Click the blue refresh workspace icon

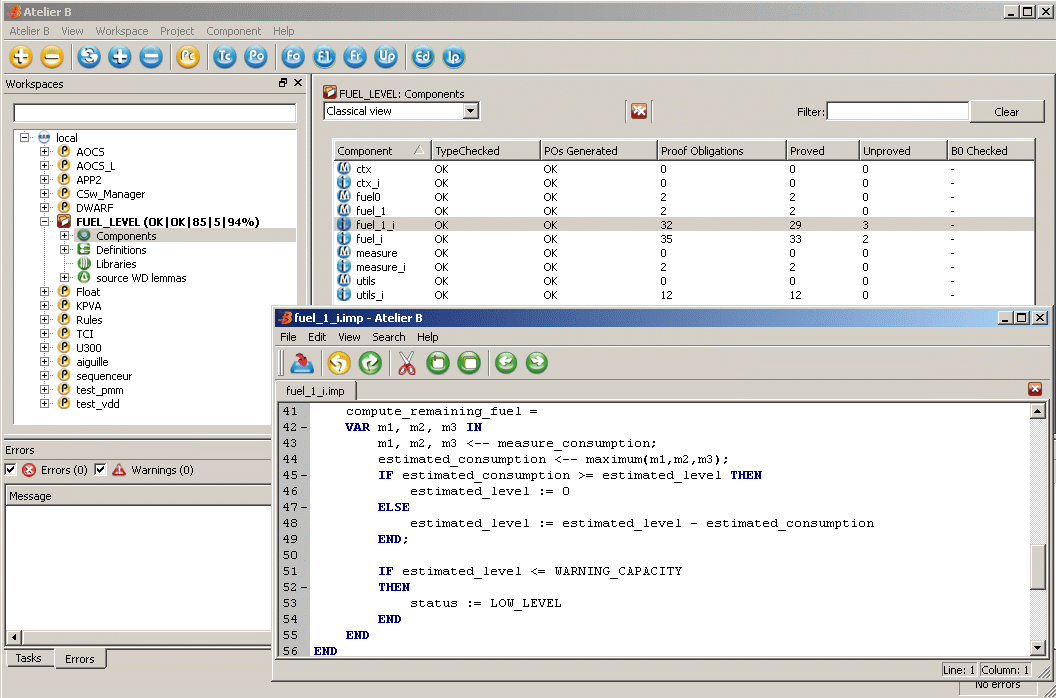coord(89,57)
